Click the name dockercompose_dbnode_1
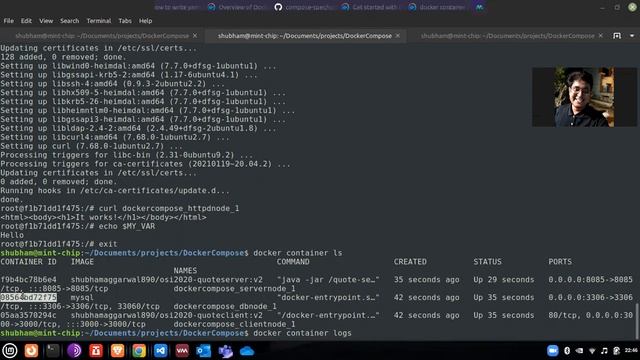This screenshot has width=640, height=360. 225,307
